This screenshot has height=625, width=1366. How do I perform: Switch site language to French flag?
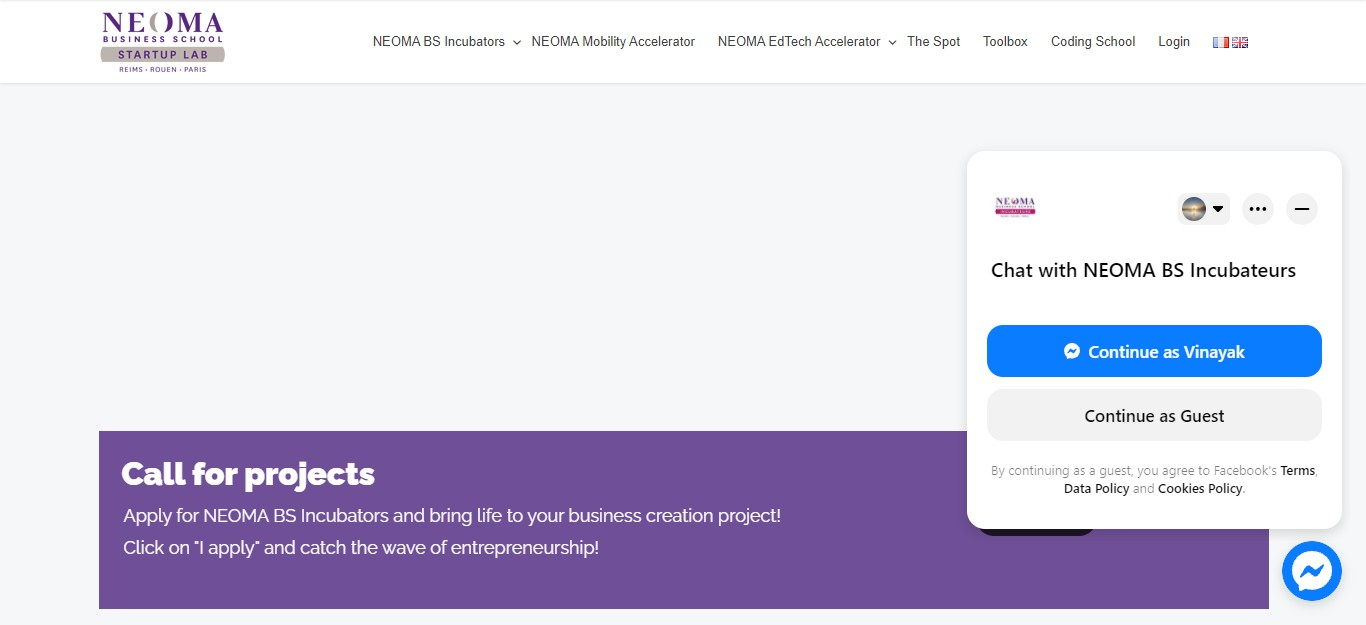coord(1220,42)
